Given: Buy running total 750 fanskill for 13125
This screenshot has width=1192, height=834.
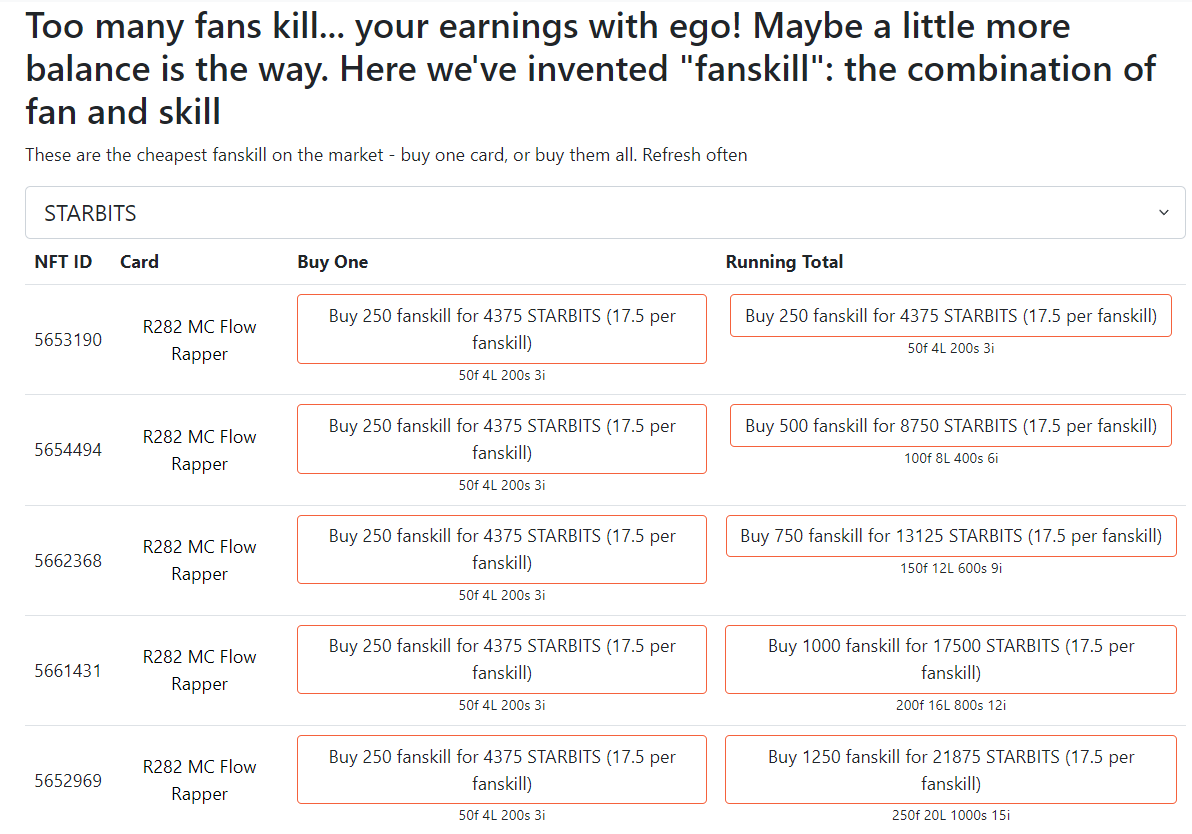Looking at the screenshot, I should (951, 536).
